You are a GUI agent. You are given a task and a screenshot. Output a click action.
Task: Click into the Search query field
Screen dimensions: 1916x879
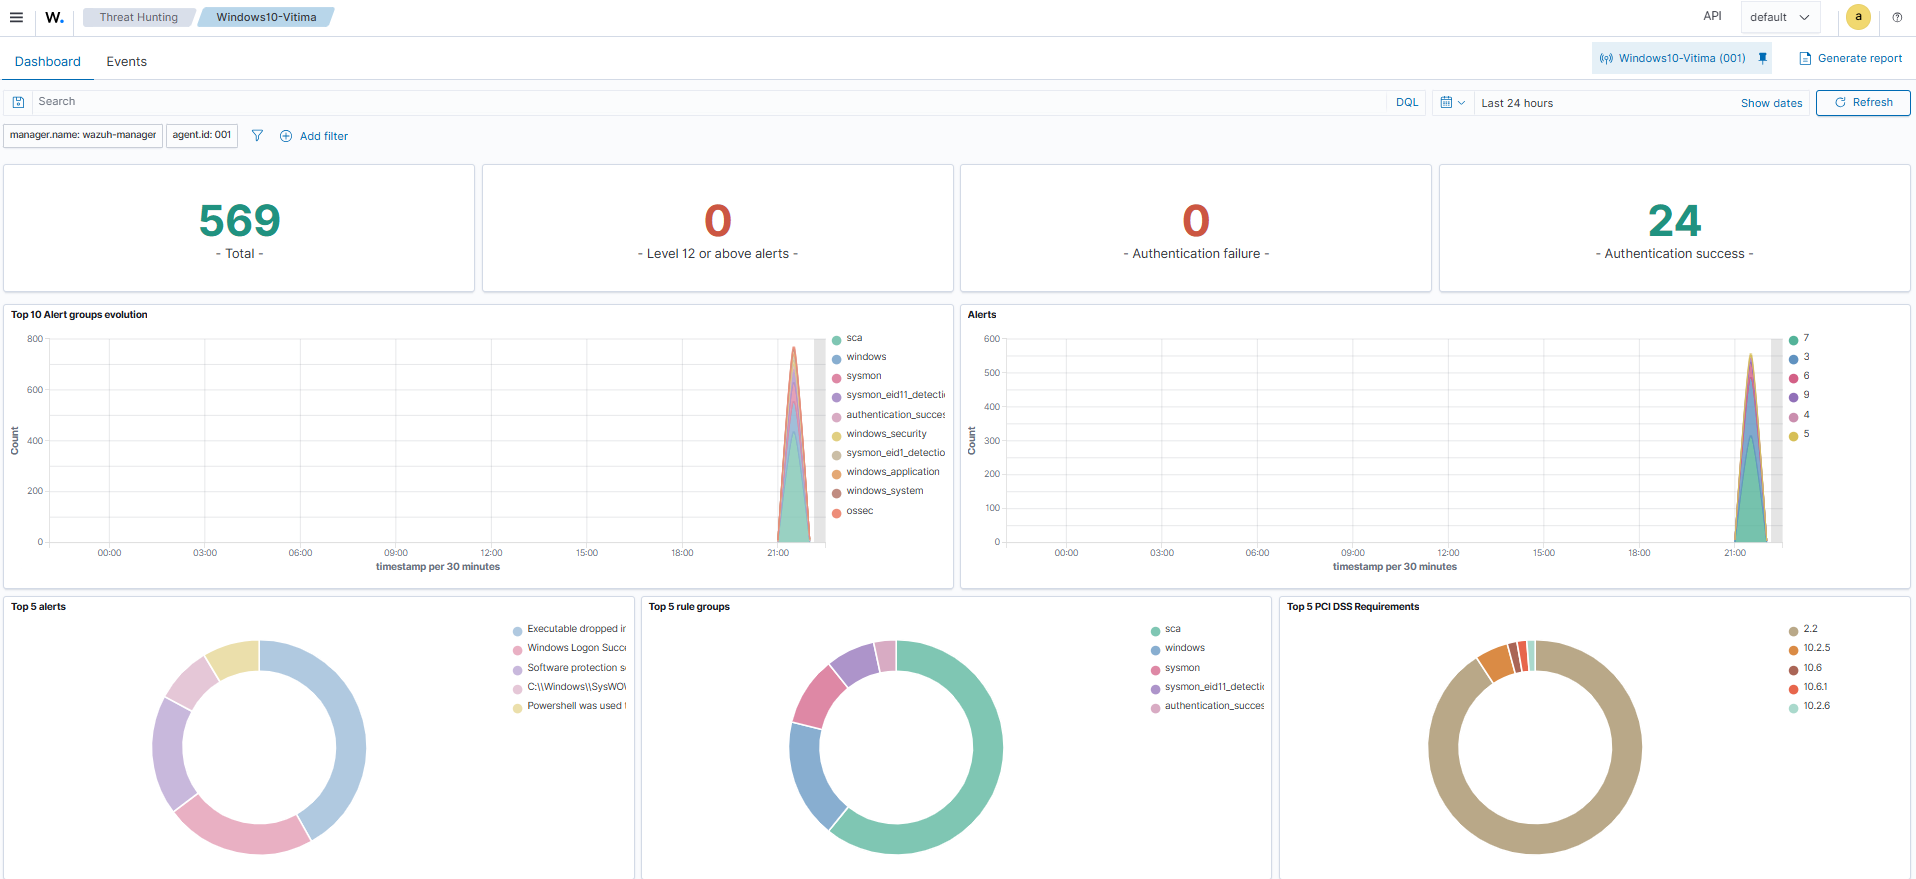[709, 102]
